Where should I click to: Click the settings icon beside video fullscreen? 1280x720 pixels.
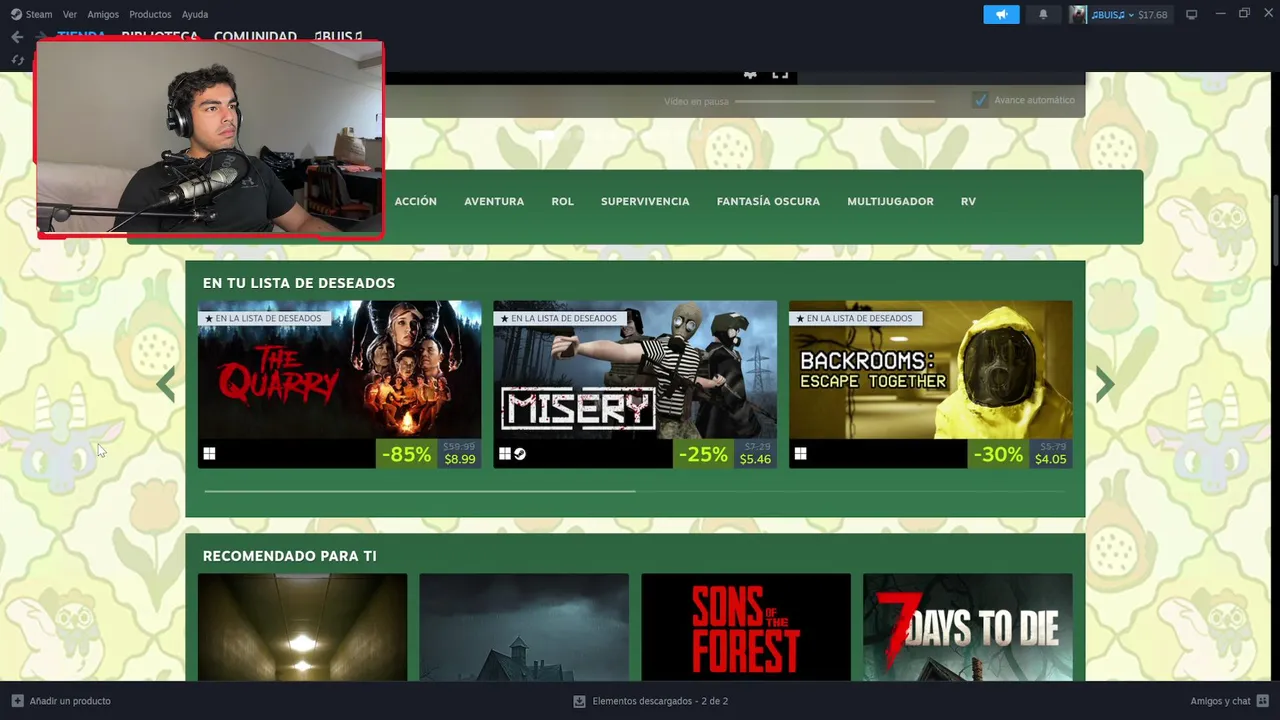[750, 74]
